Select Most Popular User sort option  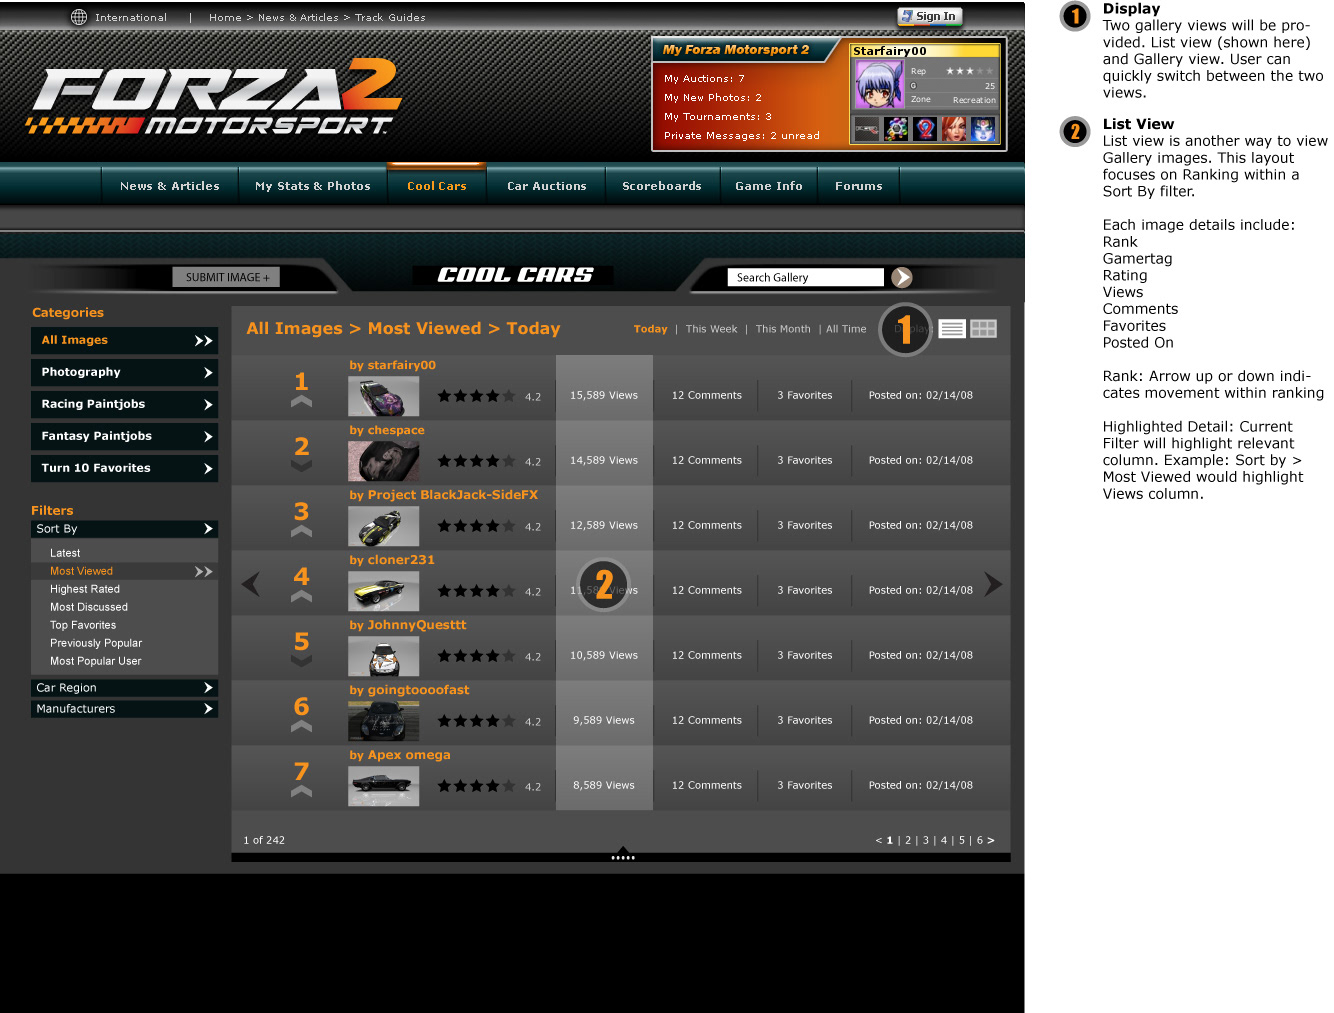[96, 661]
